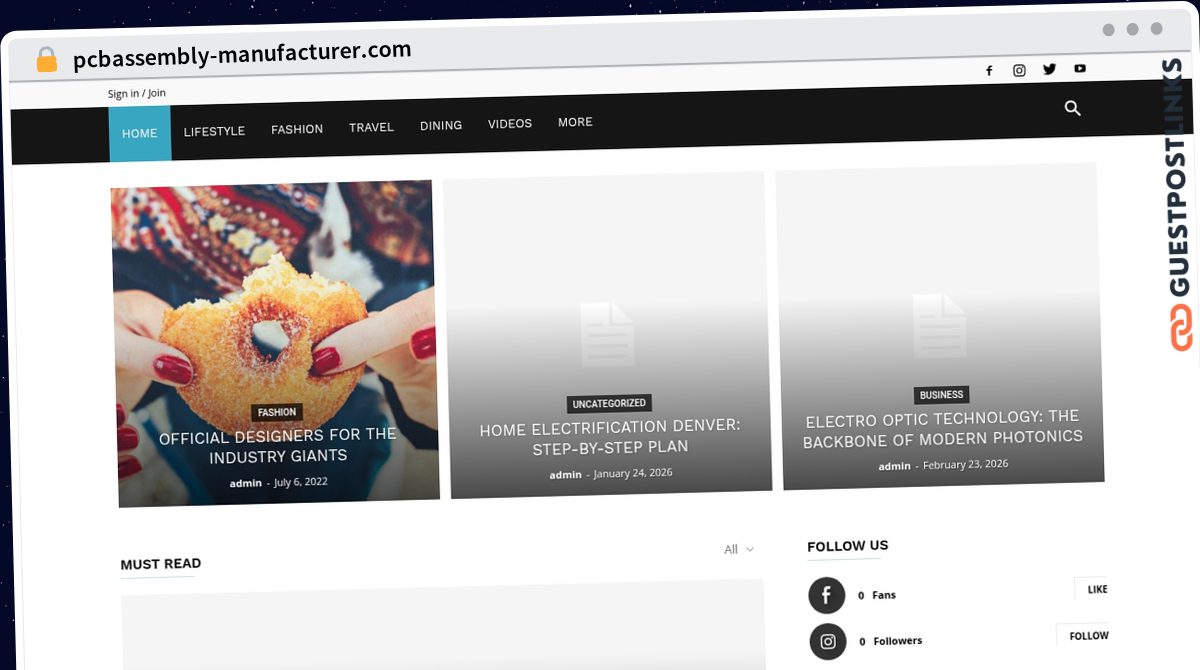1200x670 pixels.
Task: Click admin author on January 24, 2026 post
Action: point(565,475)
